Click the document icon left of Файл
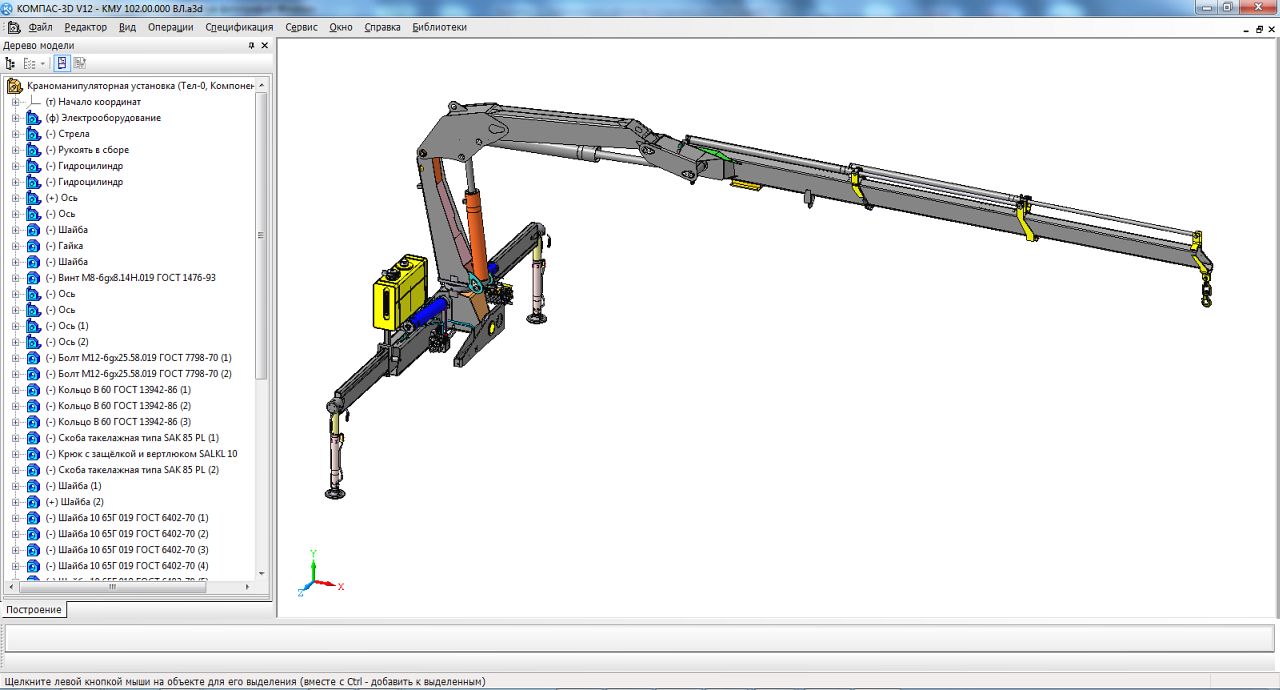Screen dimensions: 1280x690 click(13, 27)
